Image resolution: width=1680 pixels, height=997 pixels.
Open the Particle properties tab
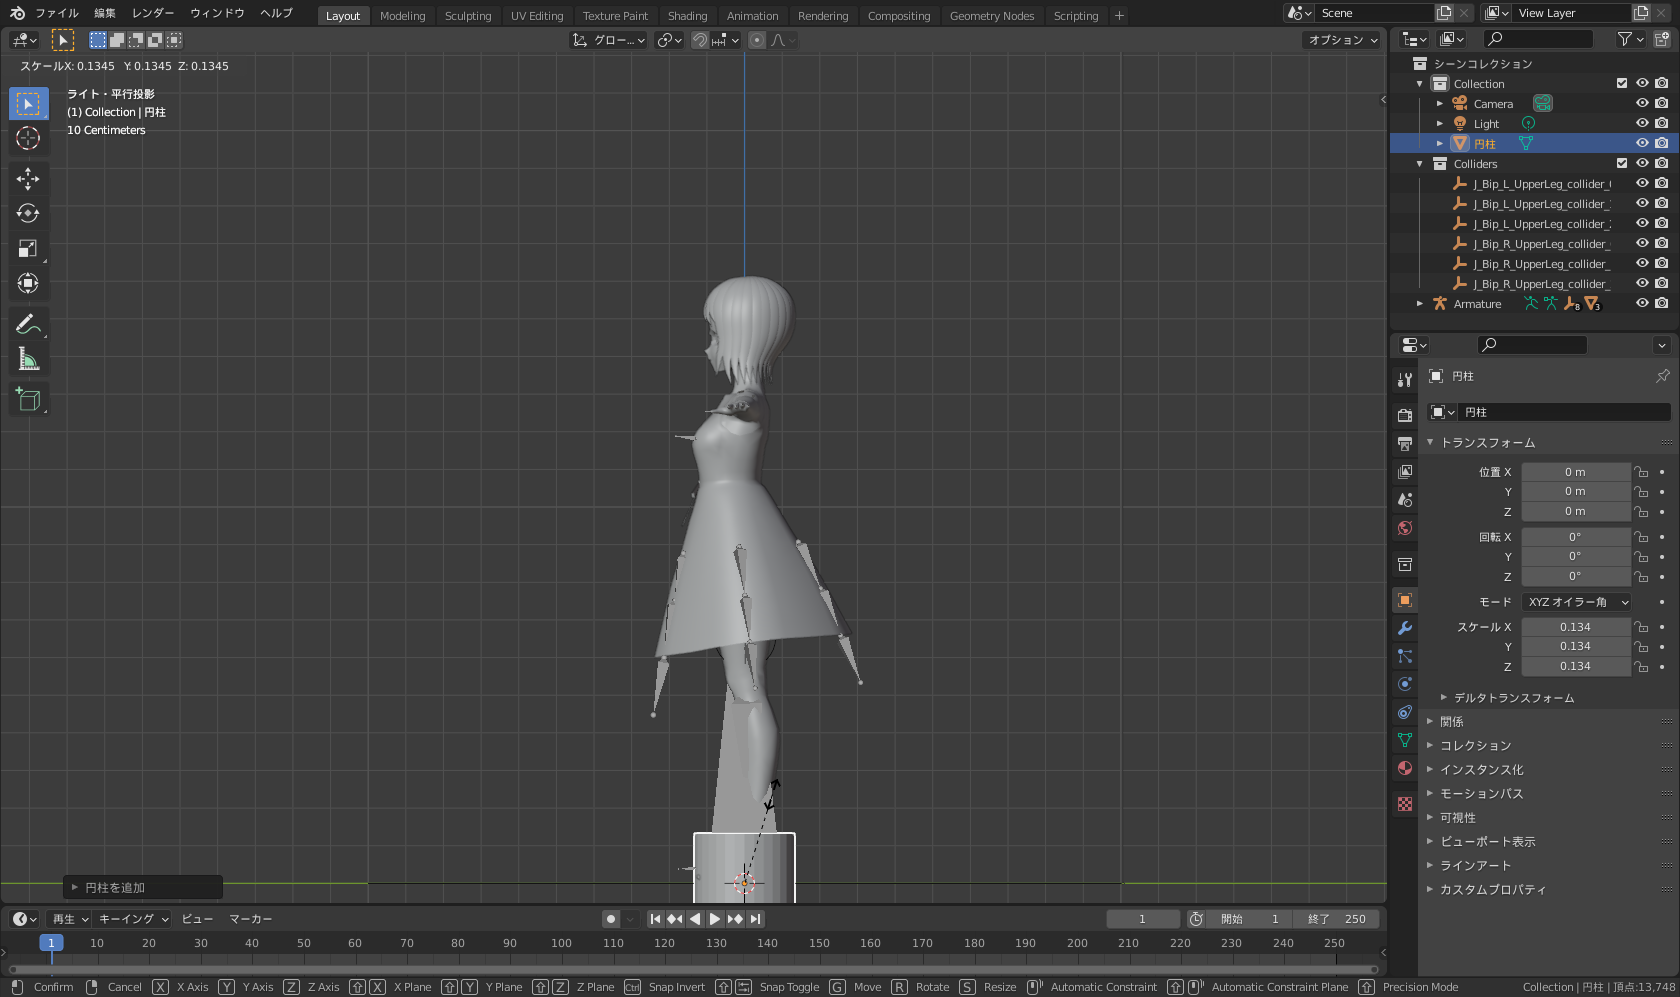click(1405, 656)
